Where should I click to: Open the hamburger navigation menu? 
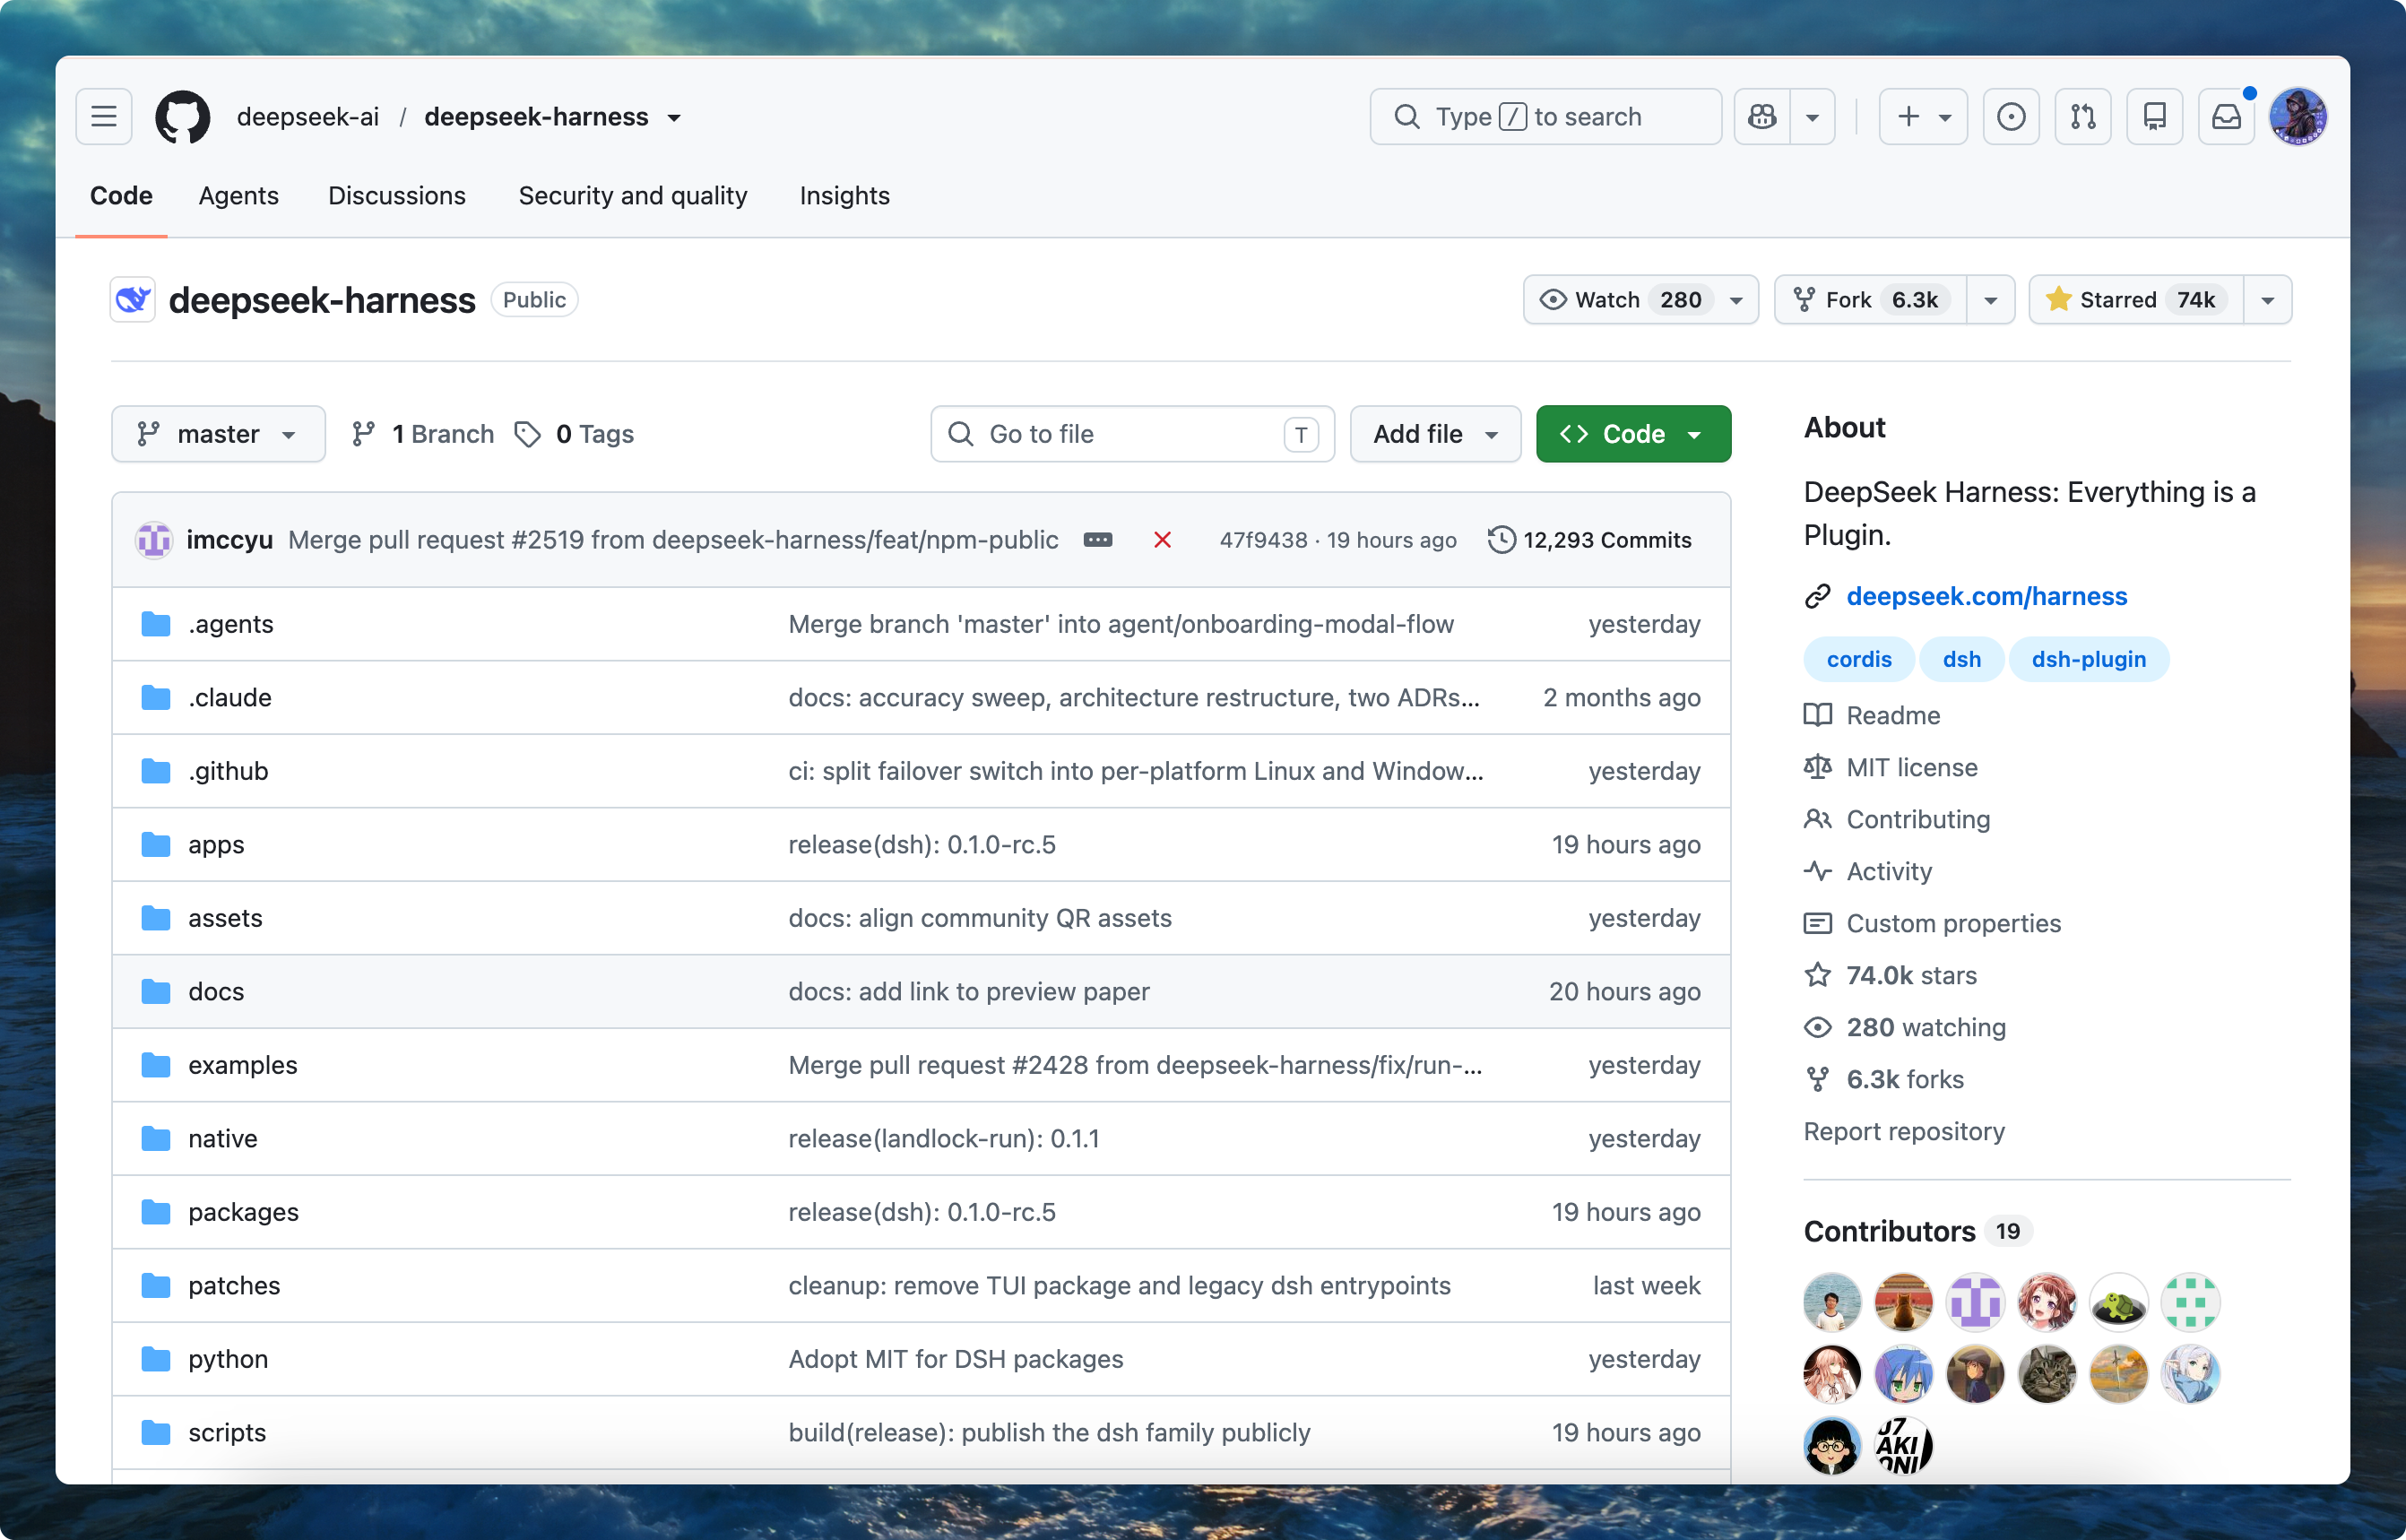104,117
